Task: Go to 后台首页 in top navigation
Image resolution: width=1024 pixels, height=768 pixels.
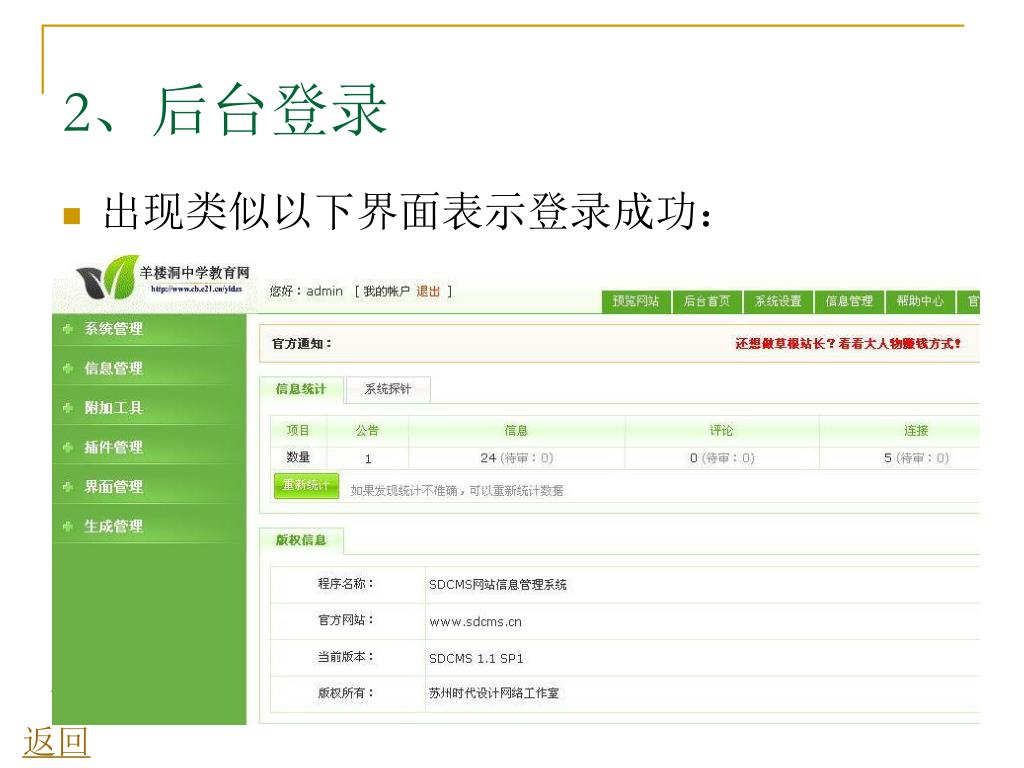Action: click(x=706, y=301)
